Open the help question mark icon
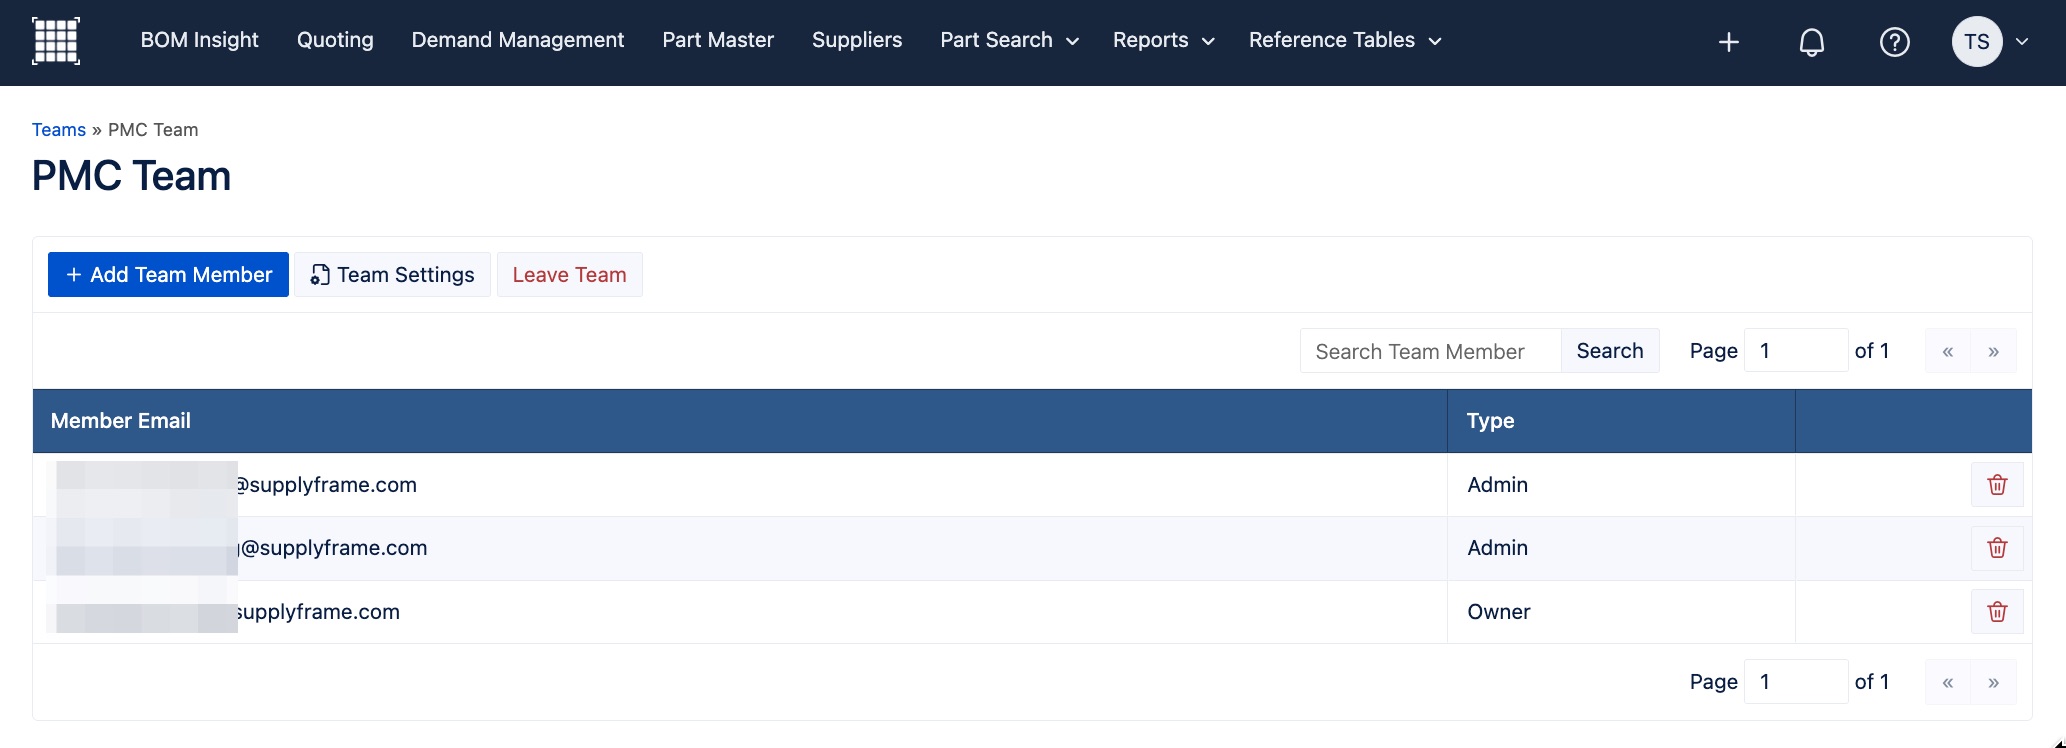The image size is (2066, 748). tap(1895, 42)
